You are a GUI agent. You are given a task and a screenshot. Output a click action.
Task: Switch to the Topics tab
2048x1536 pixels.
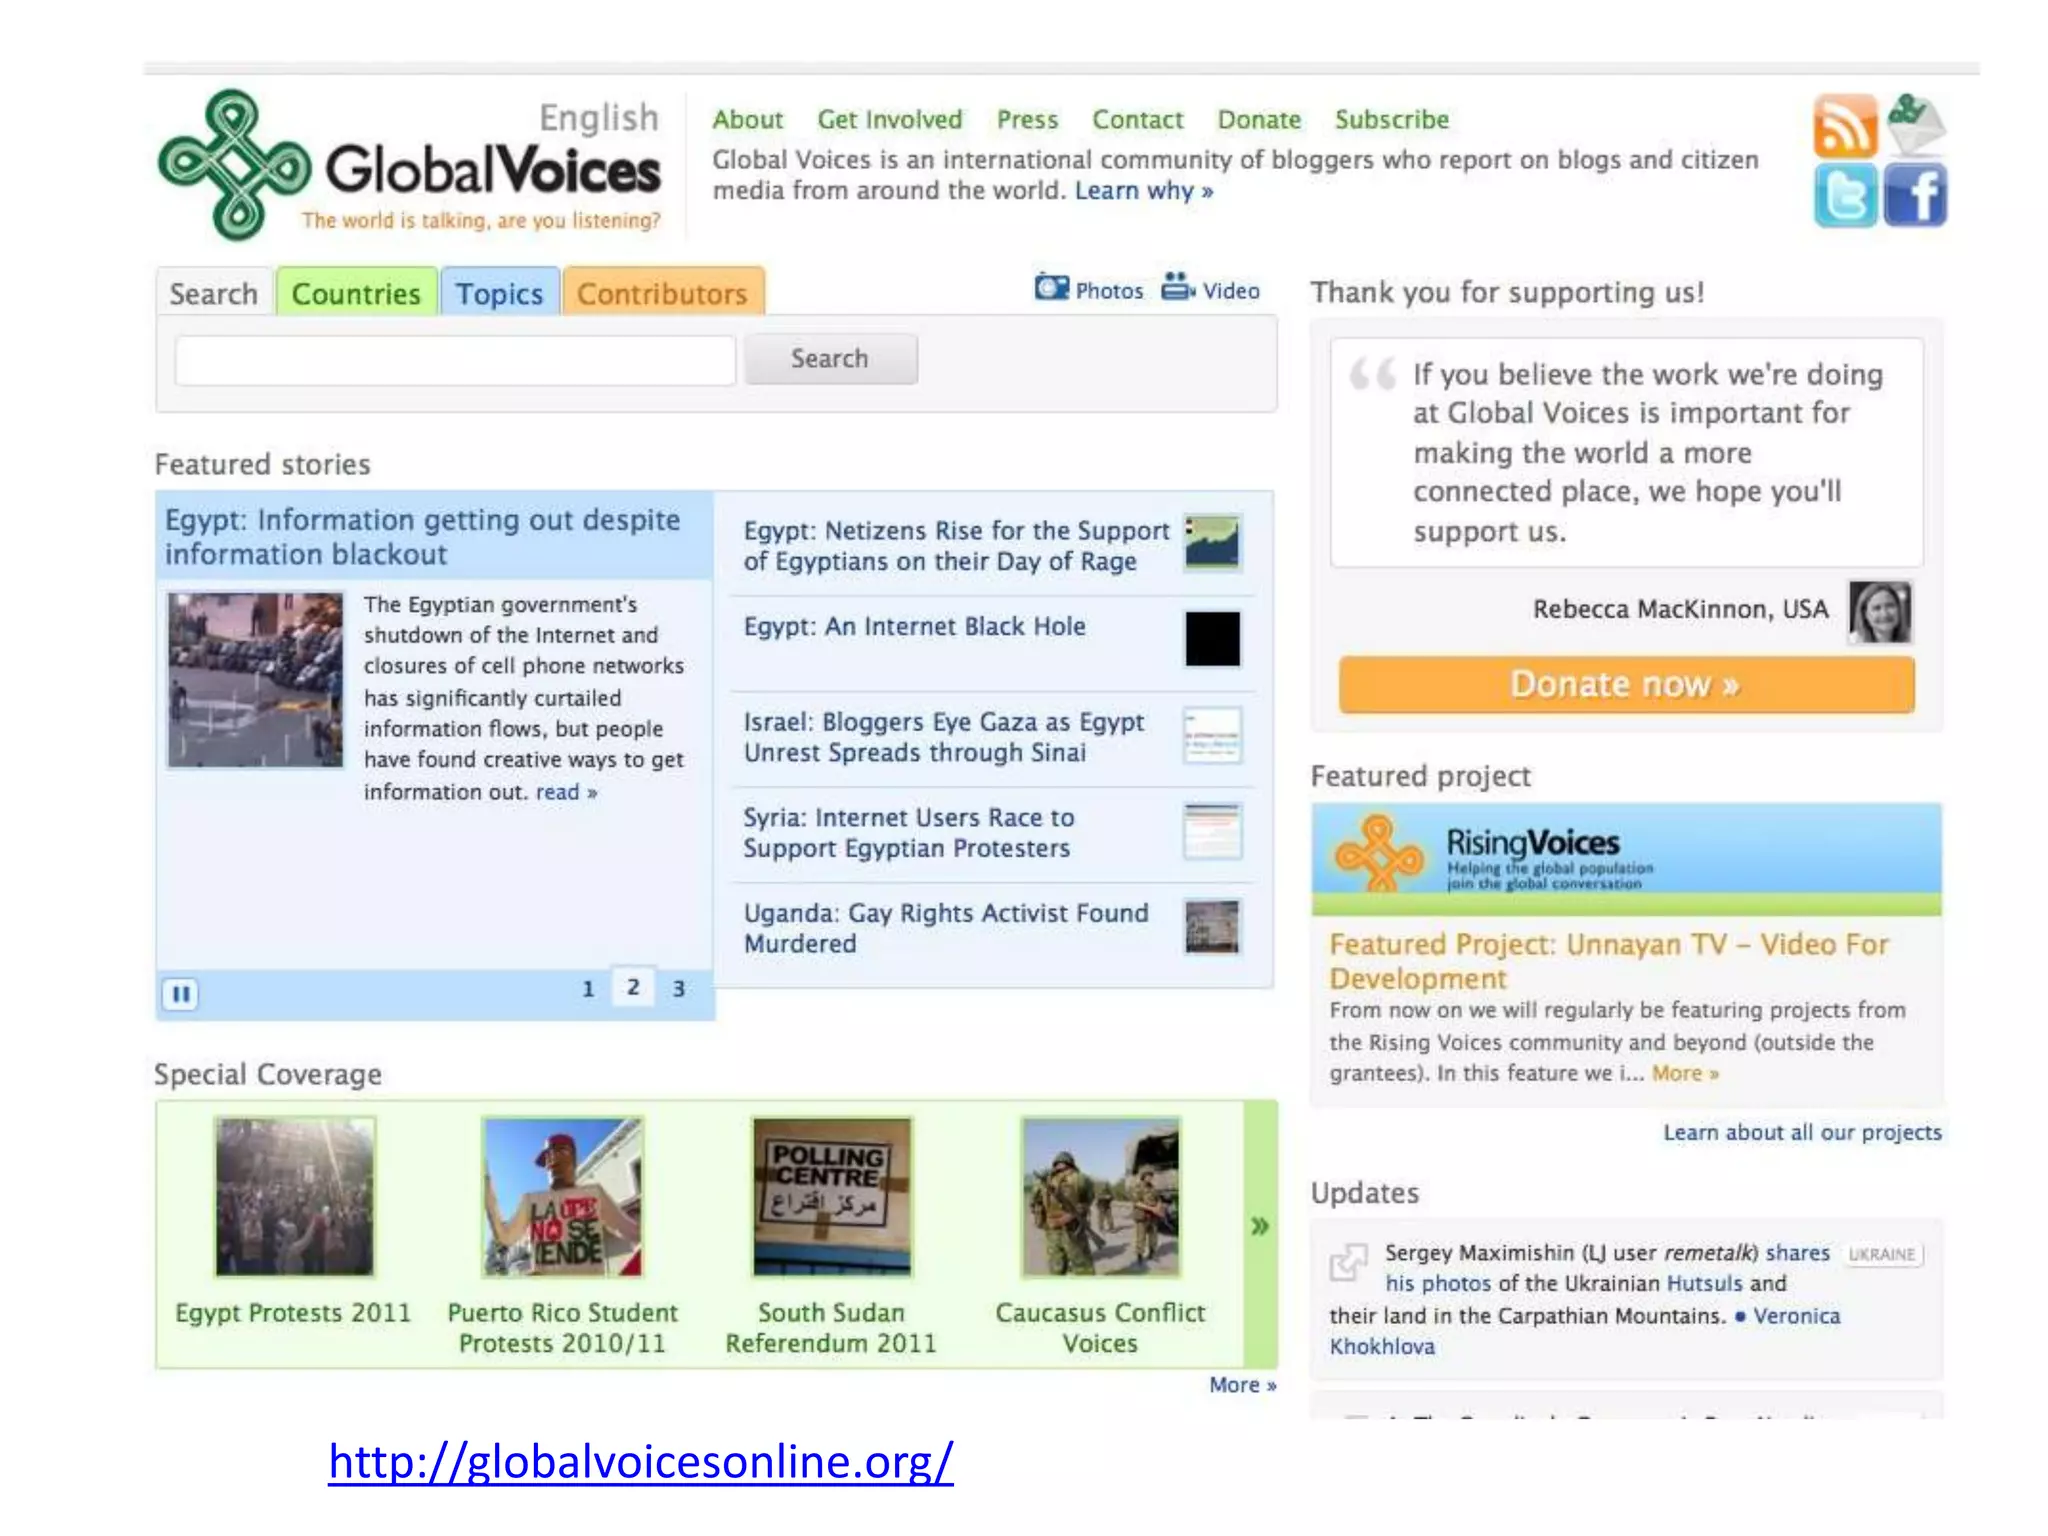coord(499,293)
